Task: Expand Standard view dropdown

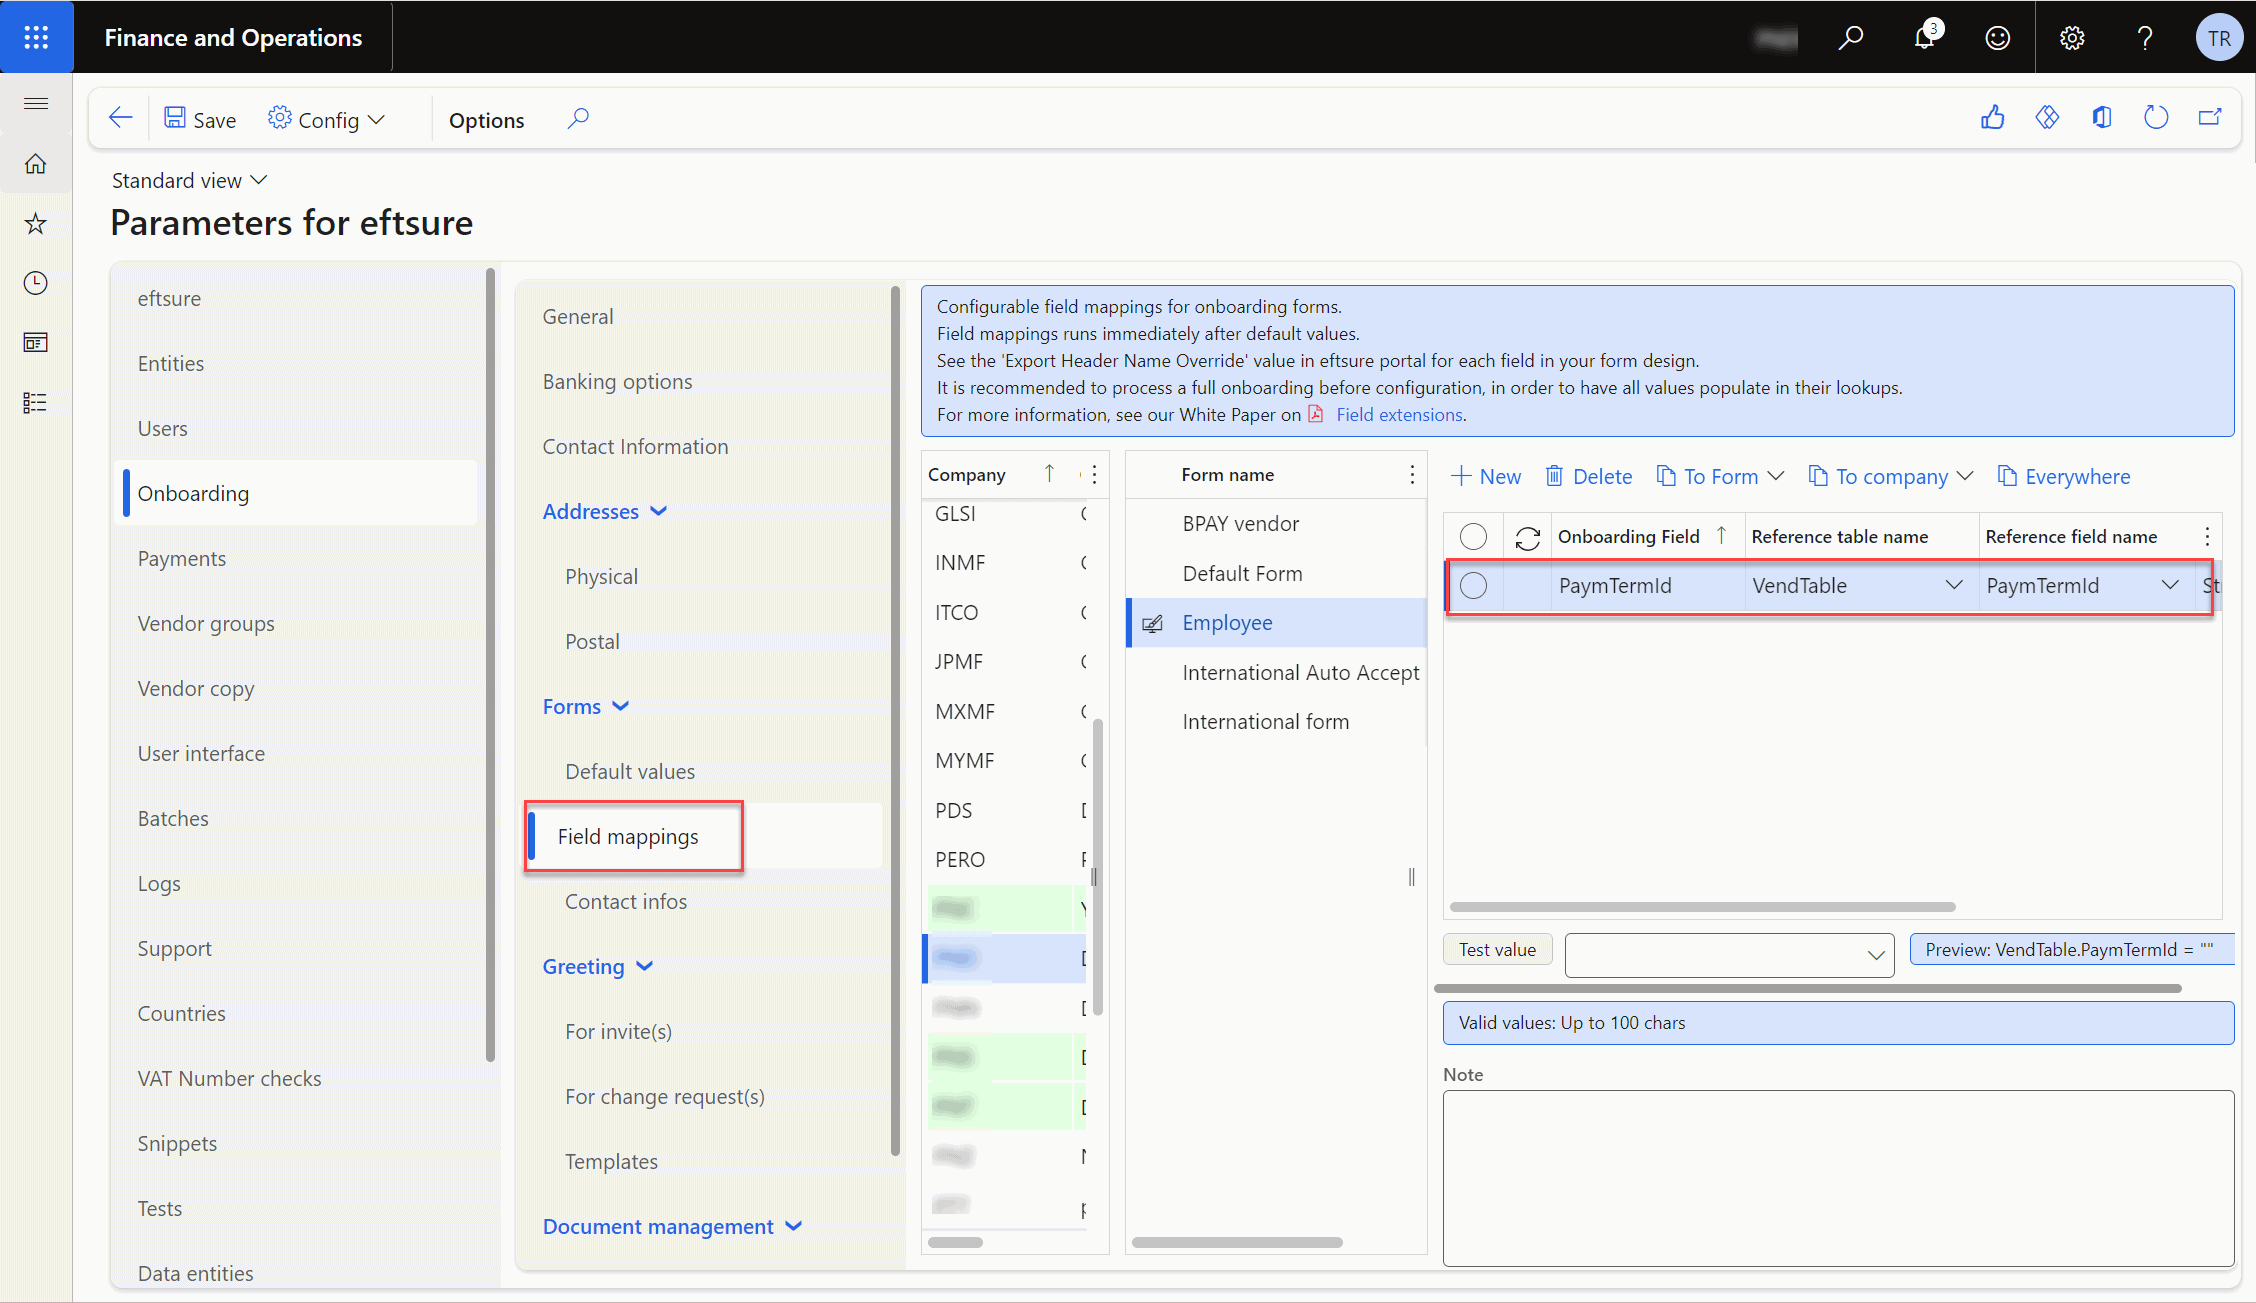Action: [189, 180]
